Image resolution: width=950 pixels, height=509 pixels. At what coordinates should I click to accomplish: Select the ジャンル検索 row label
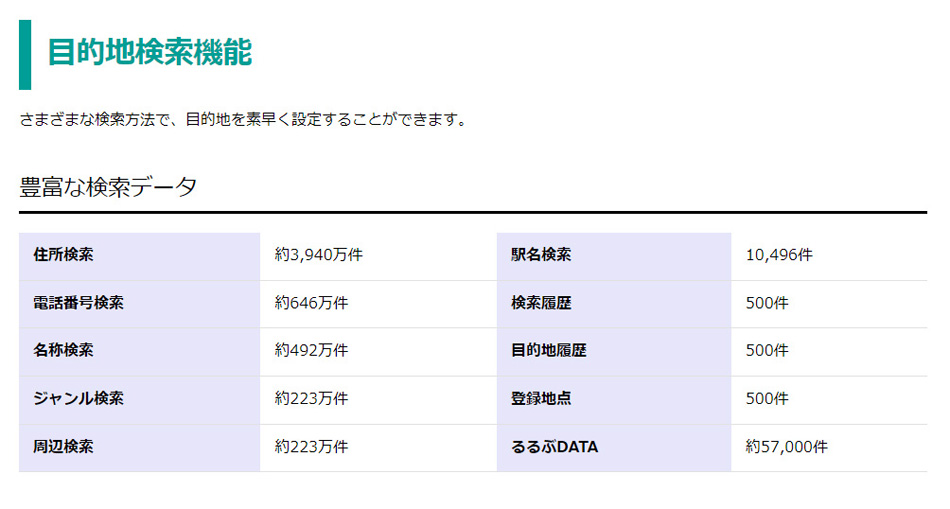[79, 399]
